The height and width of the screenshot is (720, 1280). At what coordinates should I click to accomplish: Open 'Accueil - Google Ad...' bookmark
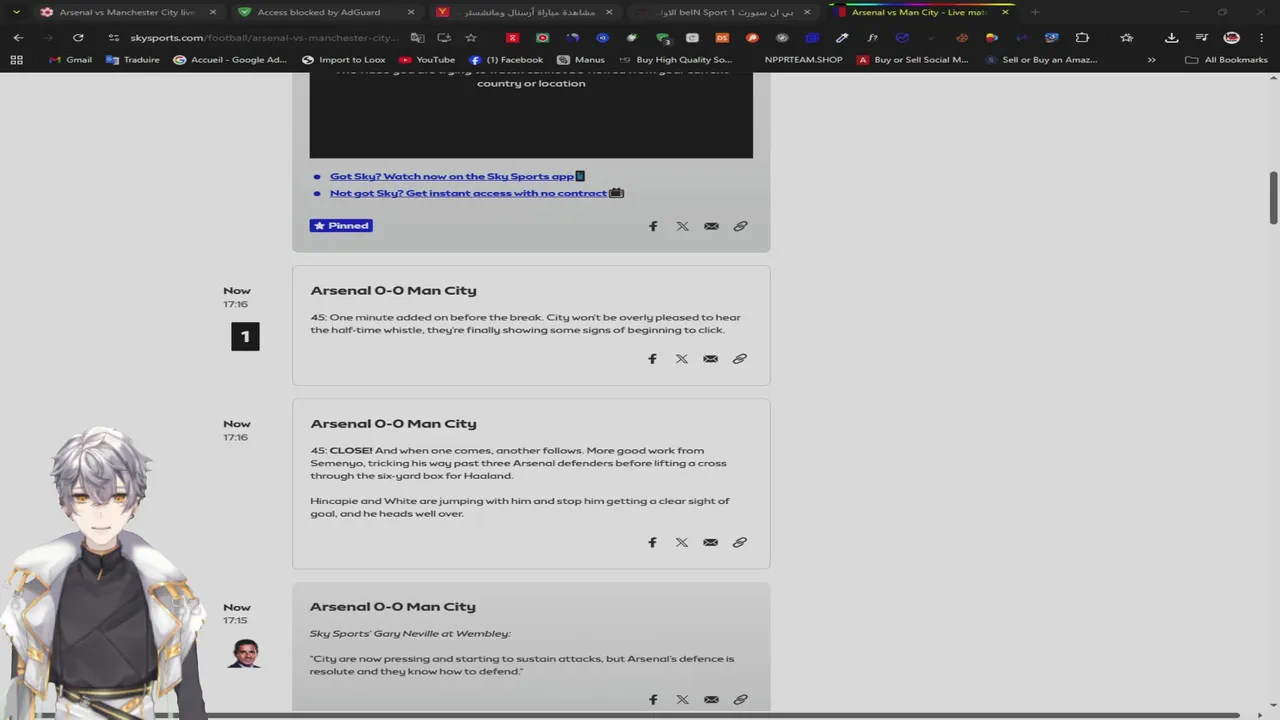(231, 60)
